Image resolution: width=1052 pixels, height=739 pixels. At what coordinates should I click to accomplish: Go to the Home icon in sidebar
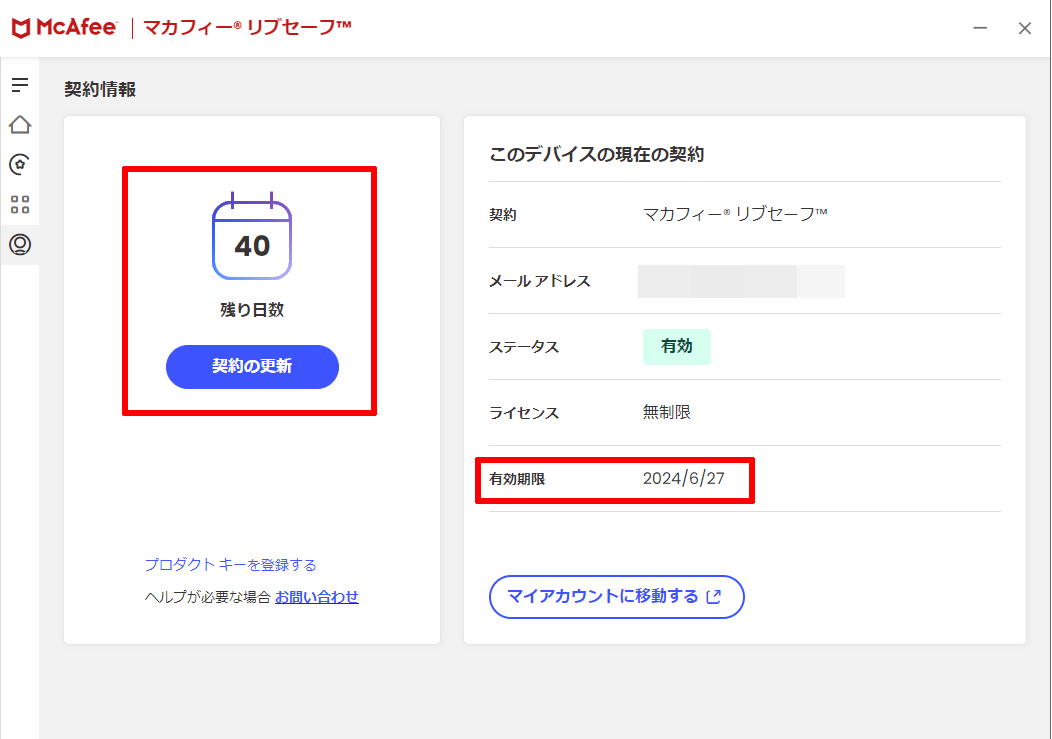[x=19, y=124]
